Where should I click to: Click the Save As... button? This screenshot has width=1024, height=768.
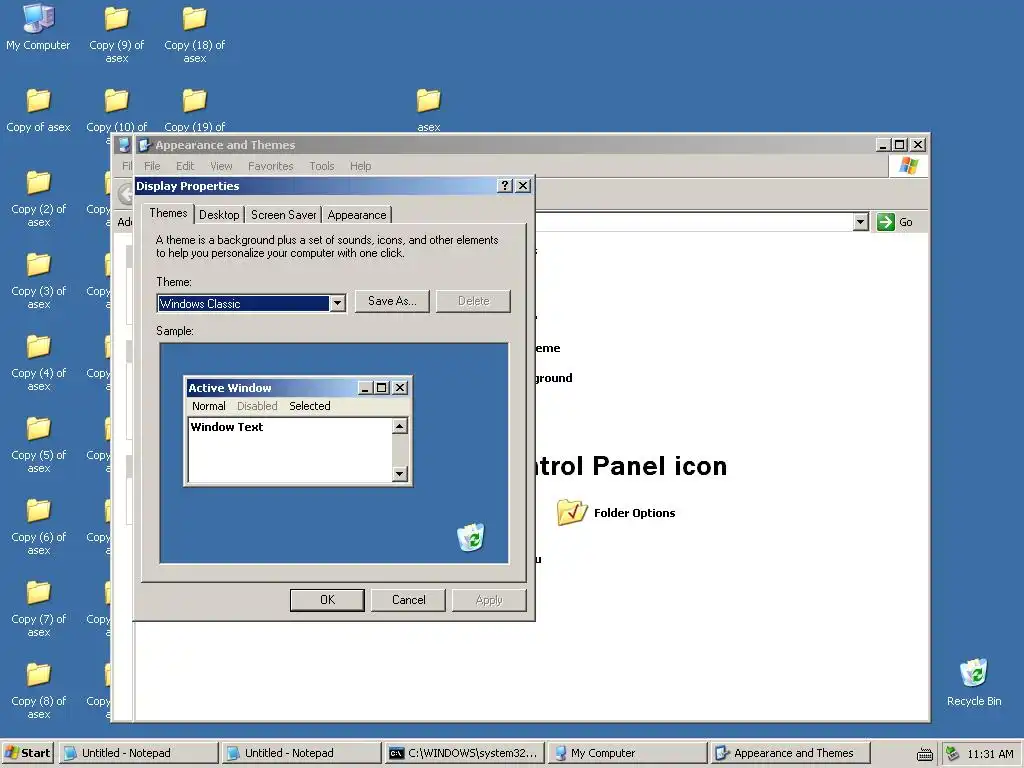[x=392, y=301]
